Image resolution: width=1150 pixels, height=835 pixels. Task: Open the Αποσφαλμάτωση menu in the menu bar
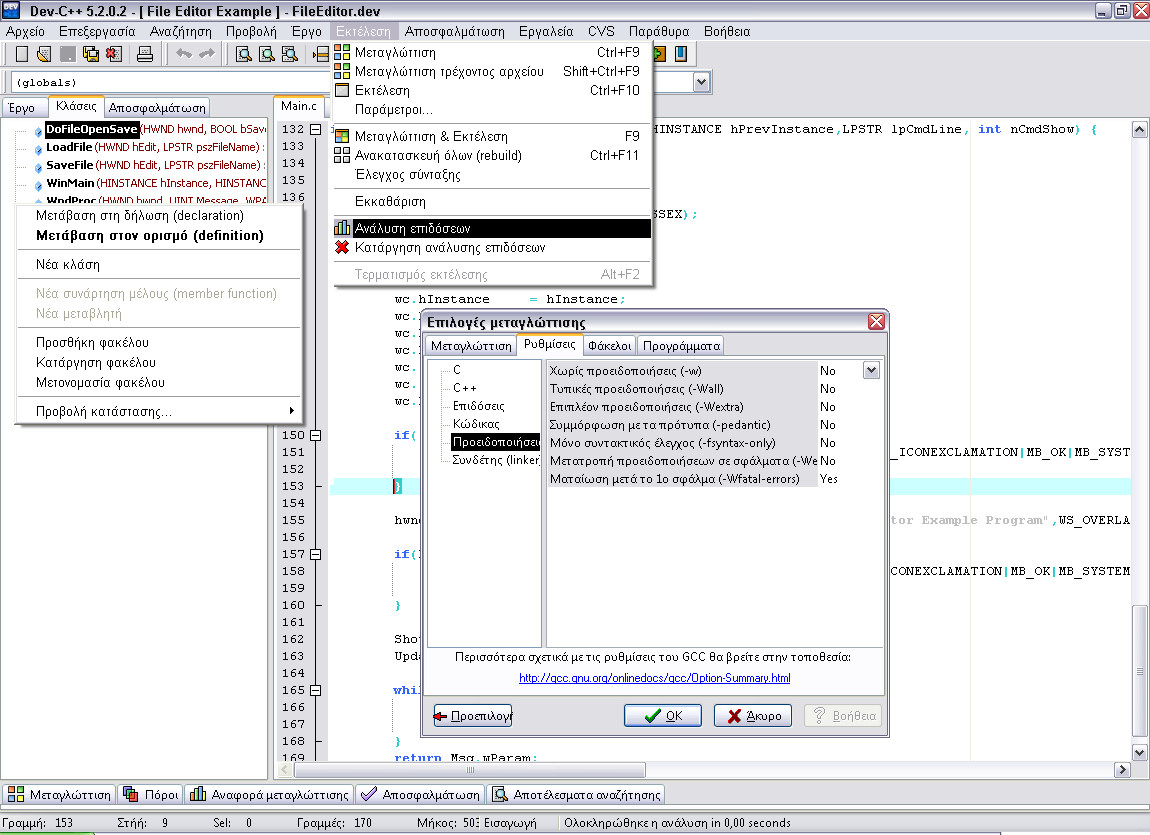(x=455, y=32)
